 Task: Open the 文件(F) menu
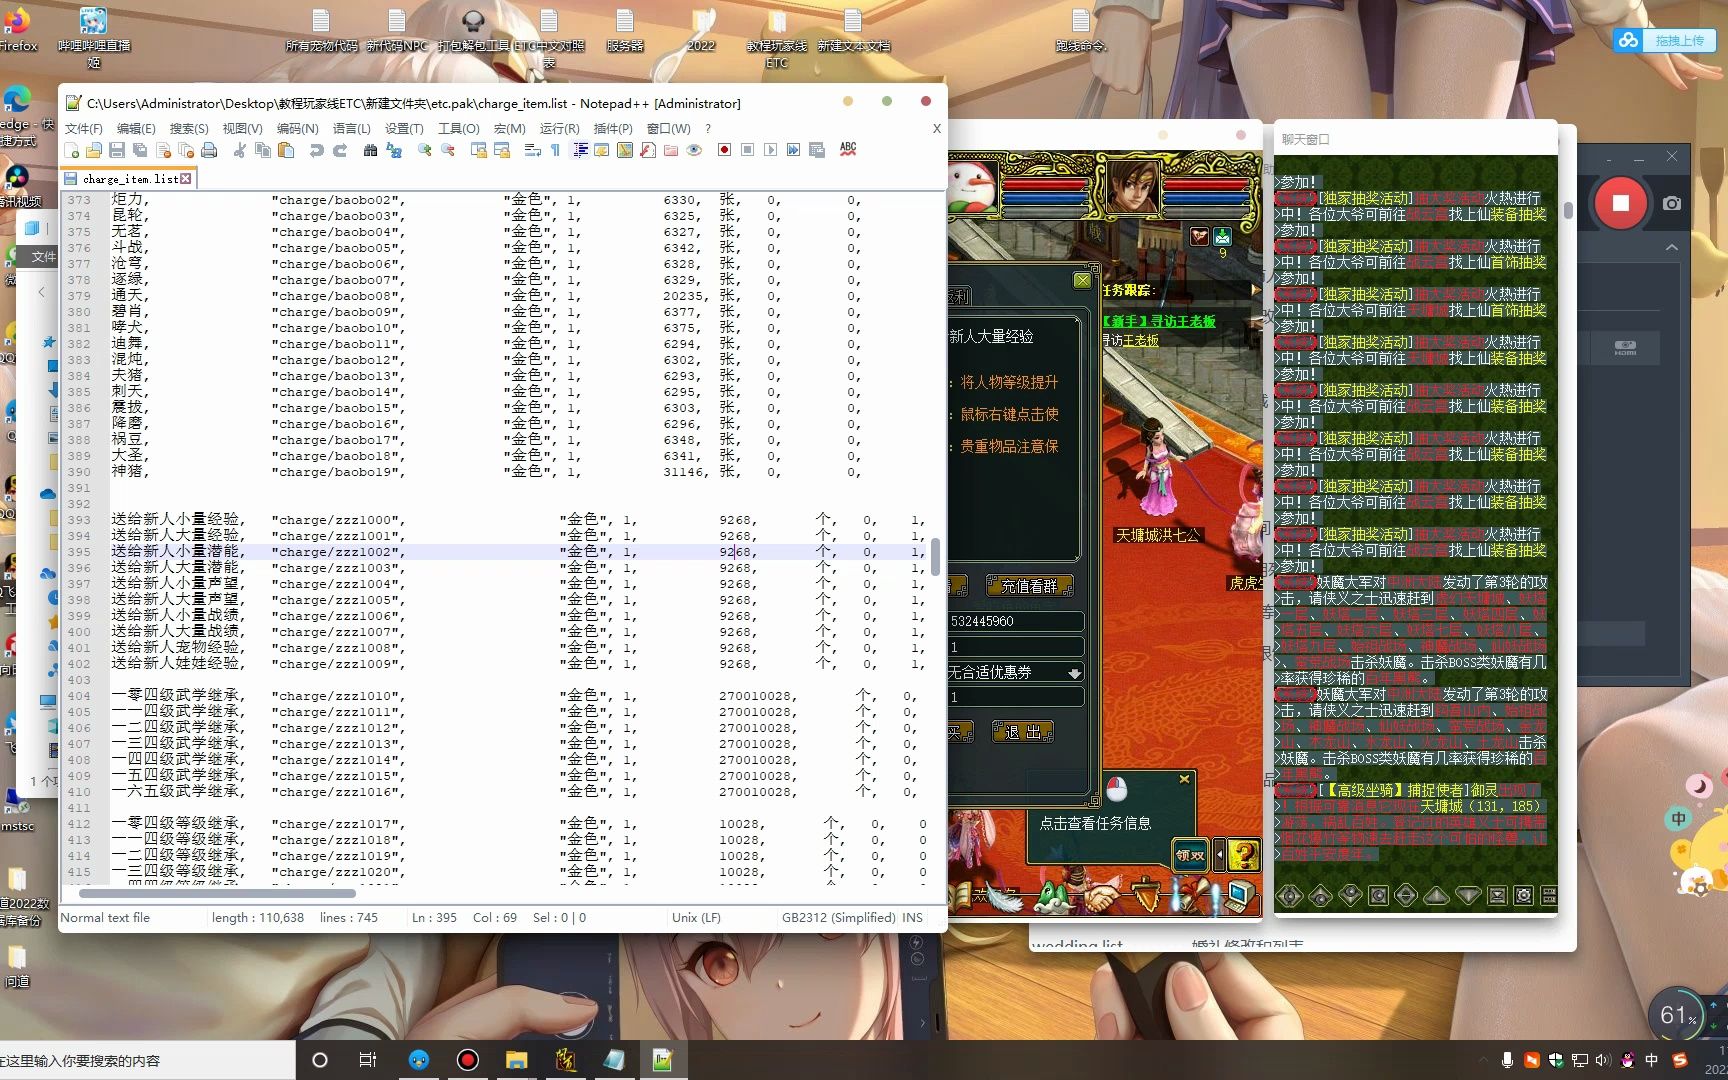click(x=84, y=128)
